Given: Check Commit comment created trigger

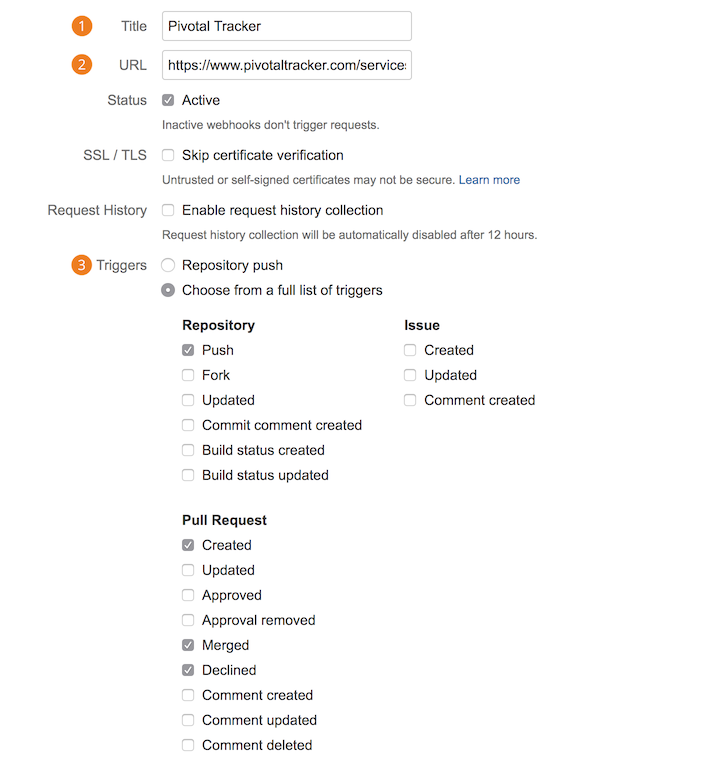Looking at the screenshot, I should [188, 425].
